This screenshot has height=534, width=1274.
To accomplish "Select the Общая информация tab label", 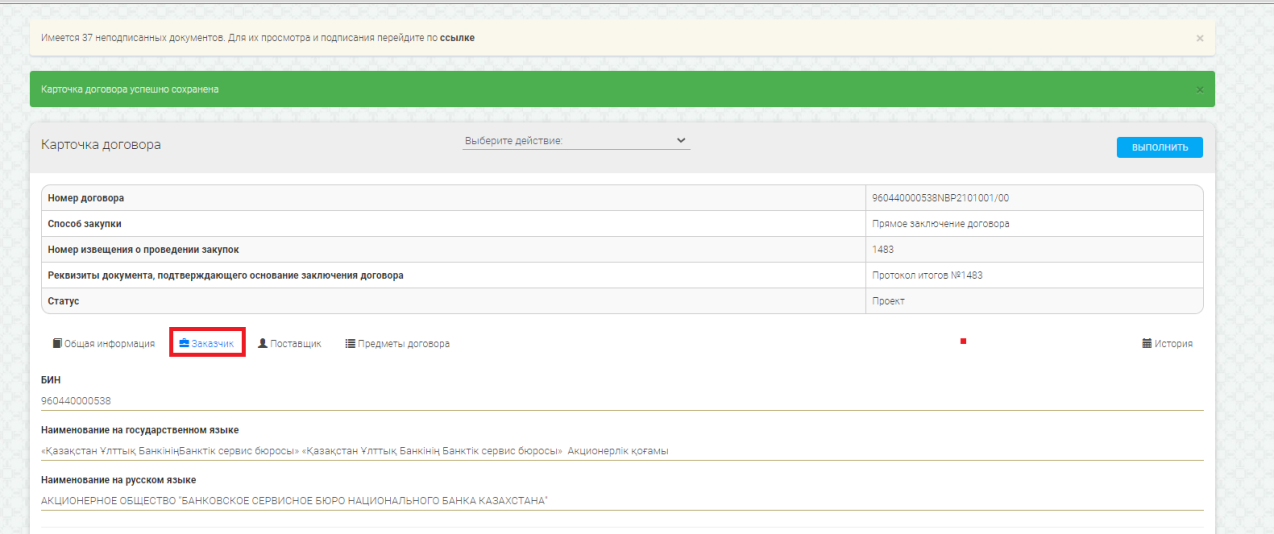I will pos(110,344).
